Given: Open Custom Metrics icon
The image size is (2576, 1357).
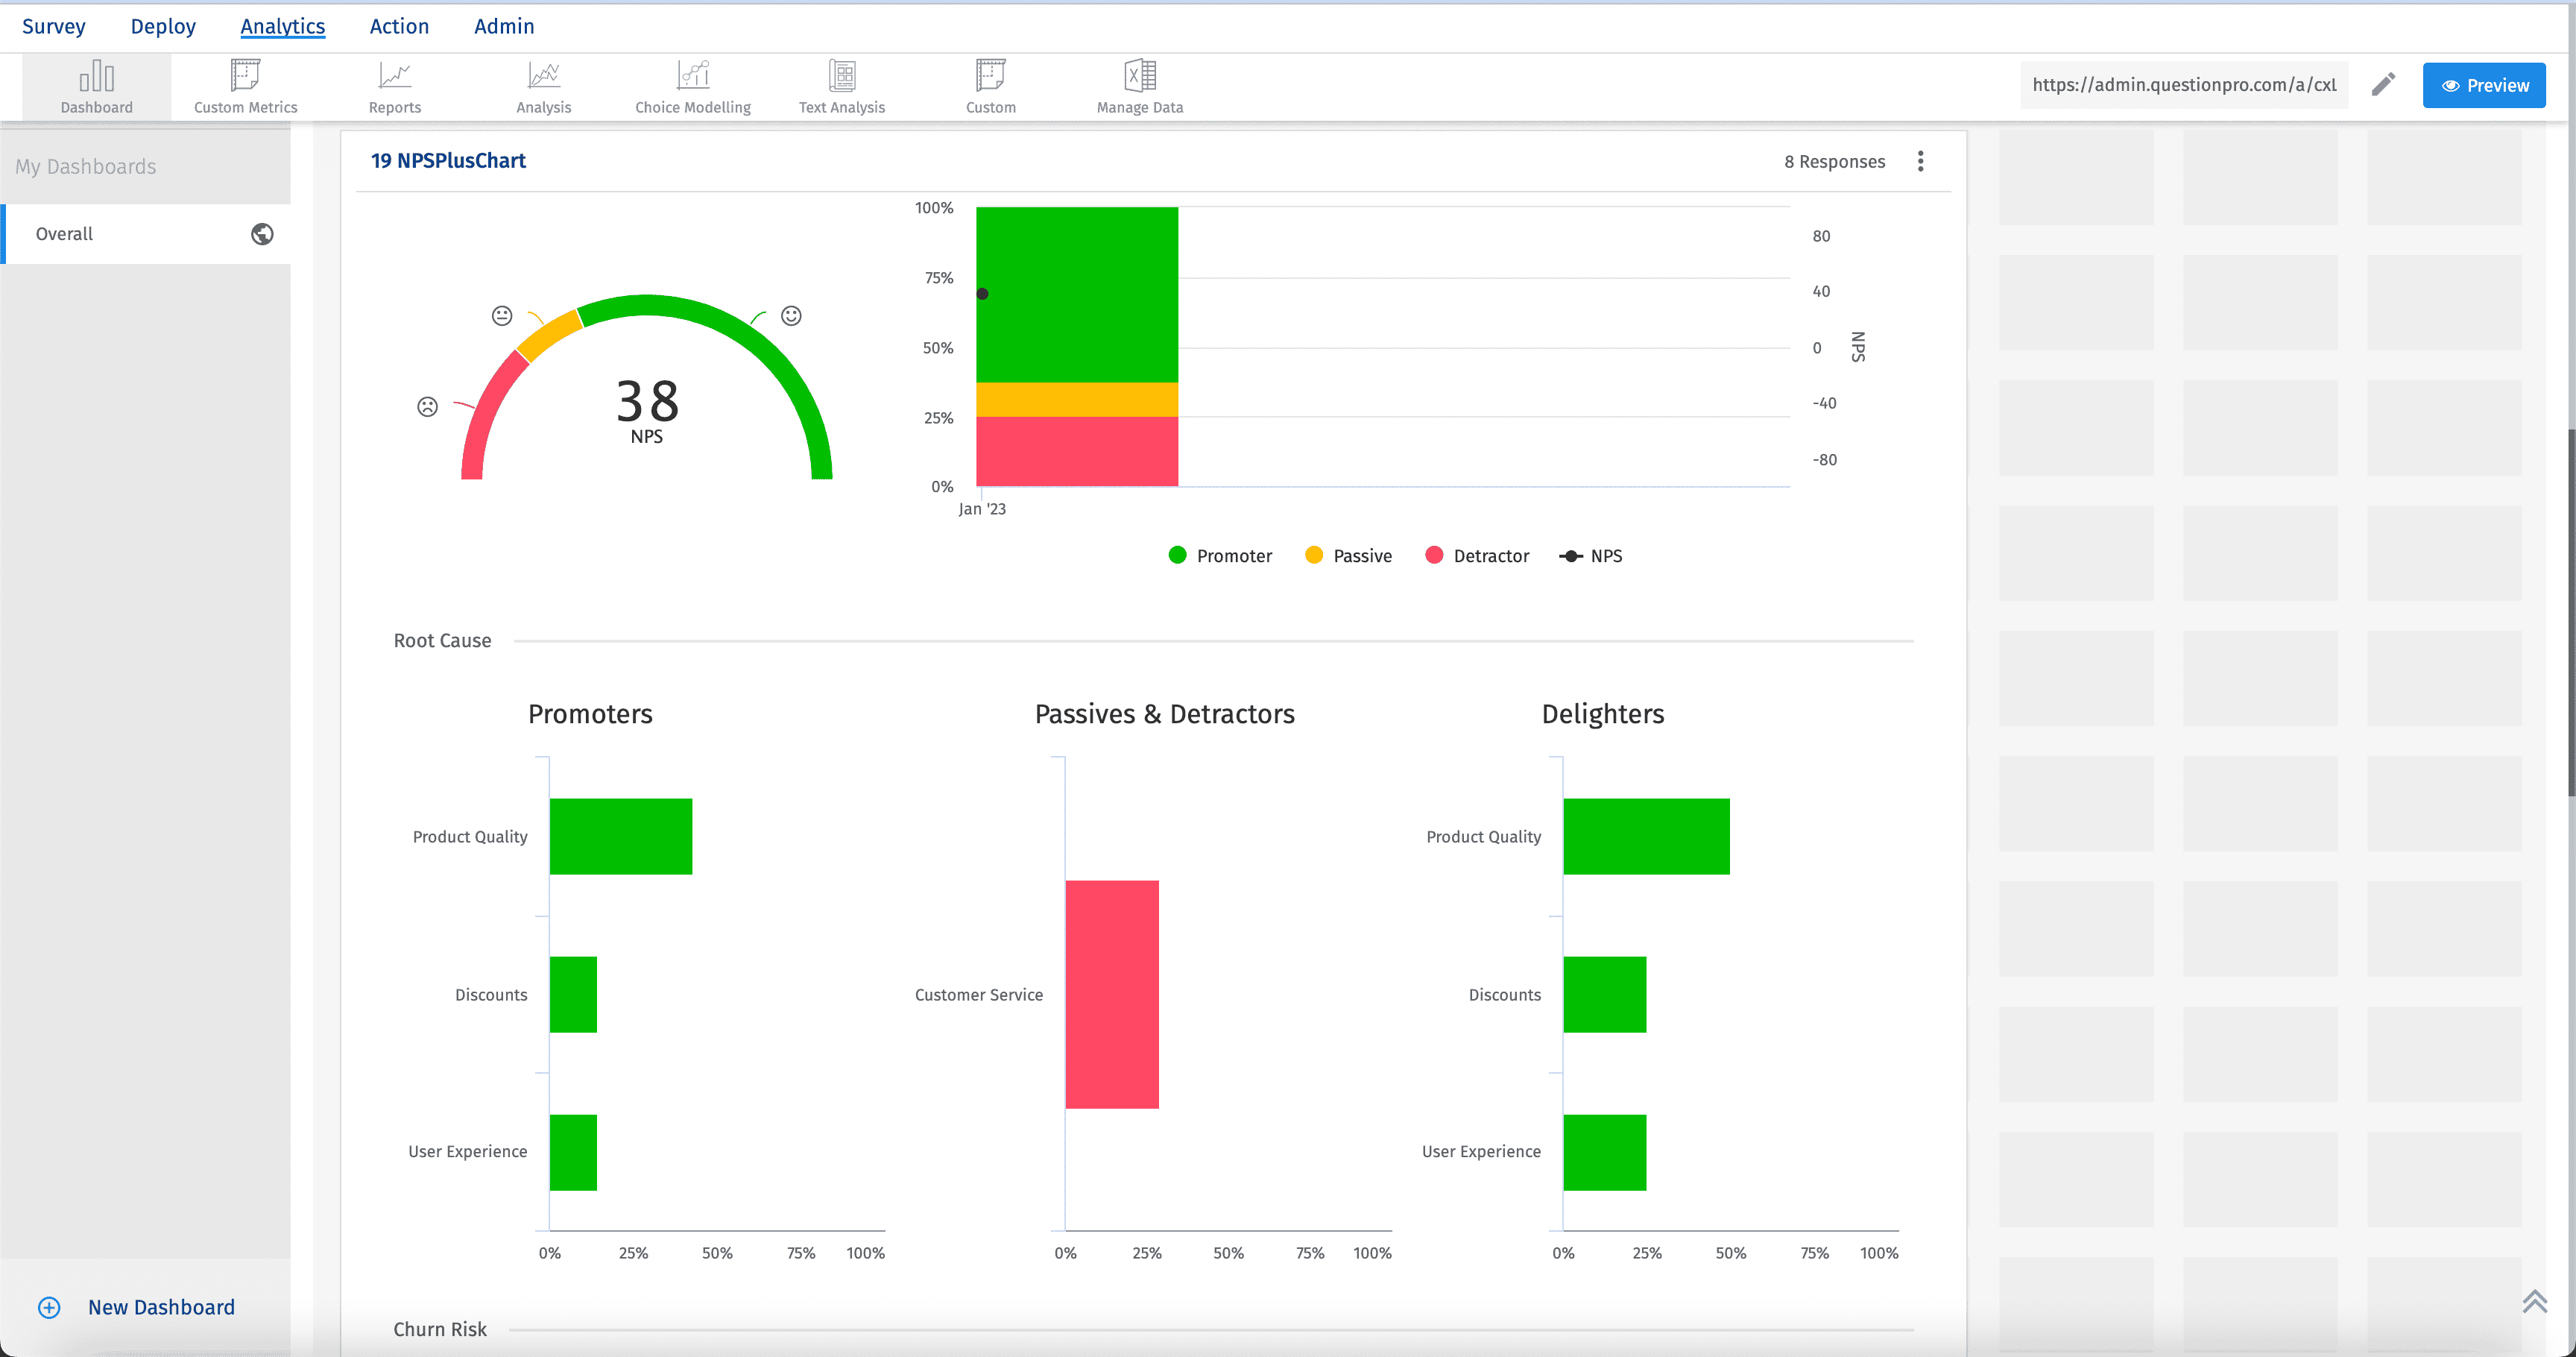Looking at the screenshot, I should point(245,86).
